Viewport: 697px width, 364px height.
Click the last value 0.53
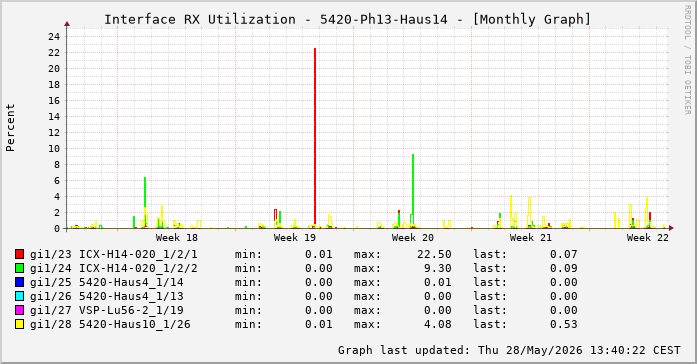click(x=564, y=324)
